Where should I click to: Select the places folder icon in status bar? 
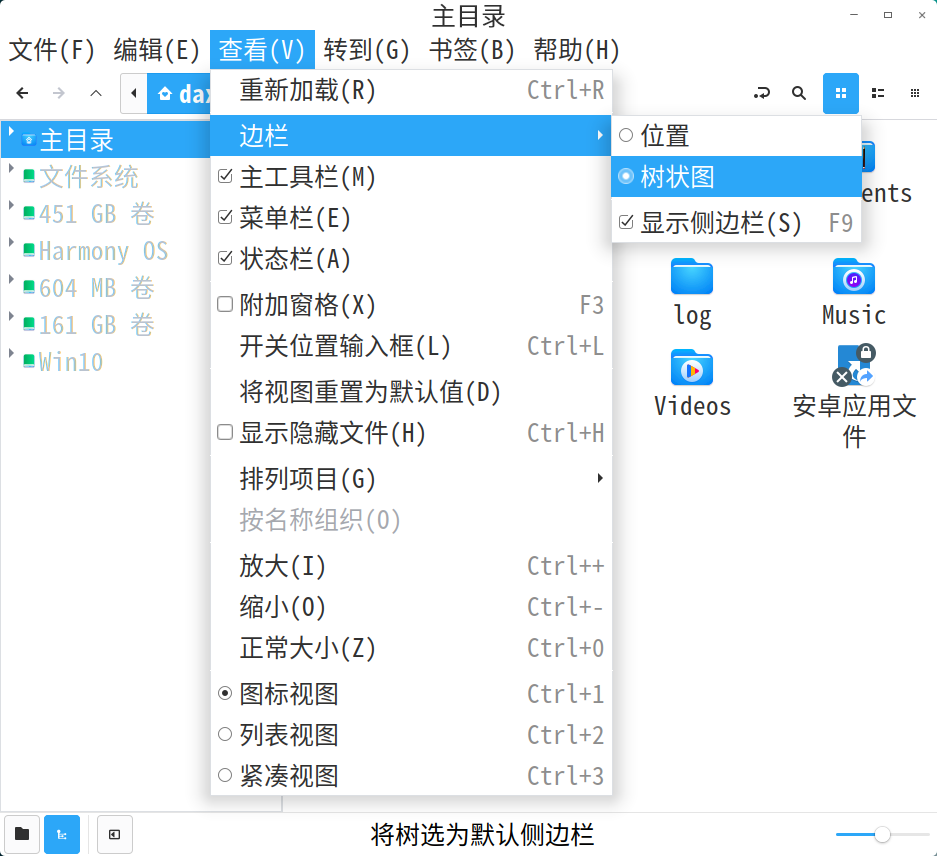[x=21, y=834]
